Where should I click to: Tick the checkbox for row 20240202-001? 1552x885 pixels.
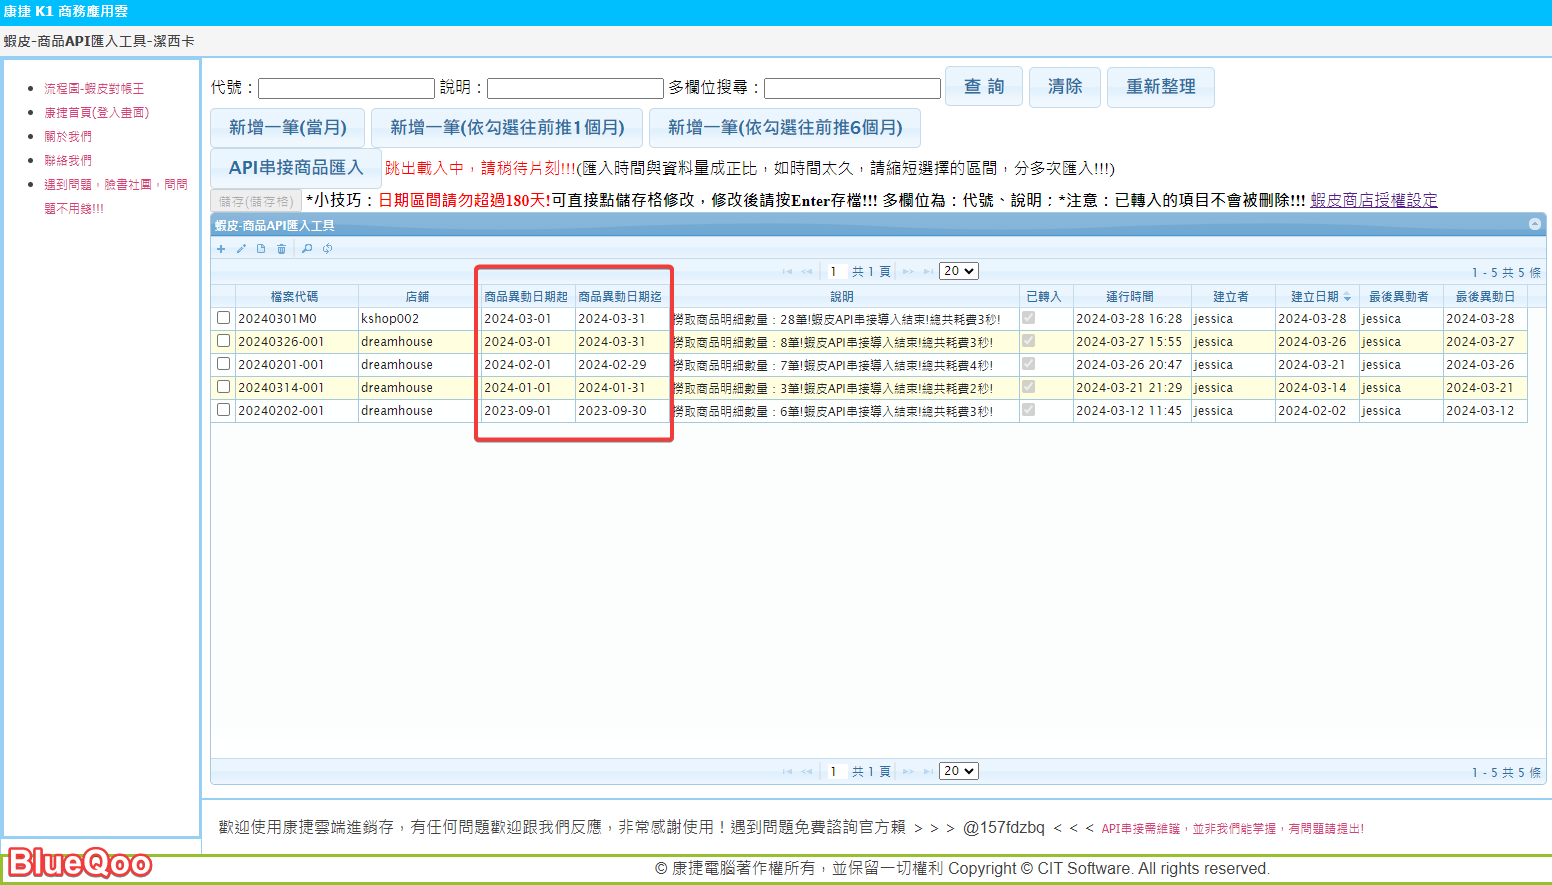[x=224, y=410]
